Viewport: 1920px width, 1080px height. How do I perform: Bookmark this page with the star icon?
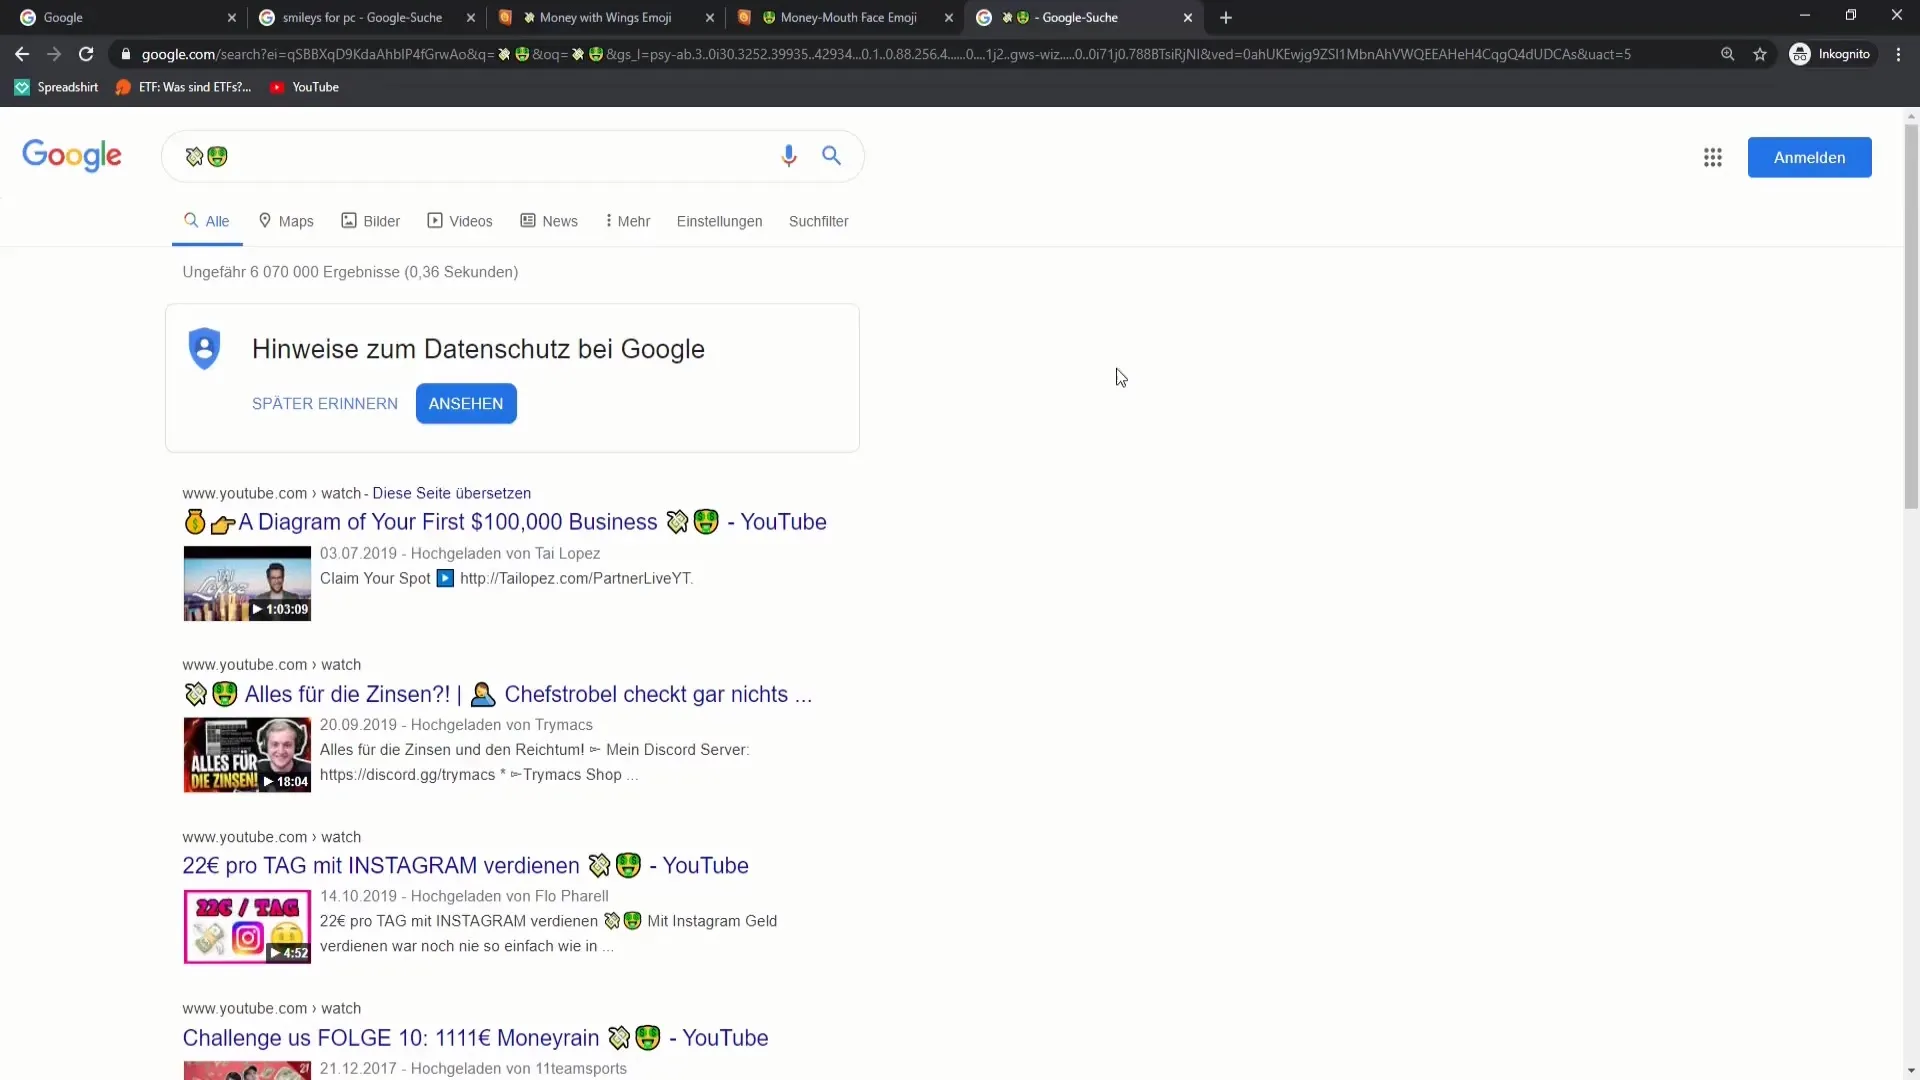click(1760, 54)
